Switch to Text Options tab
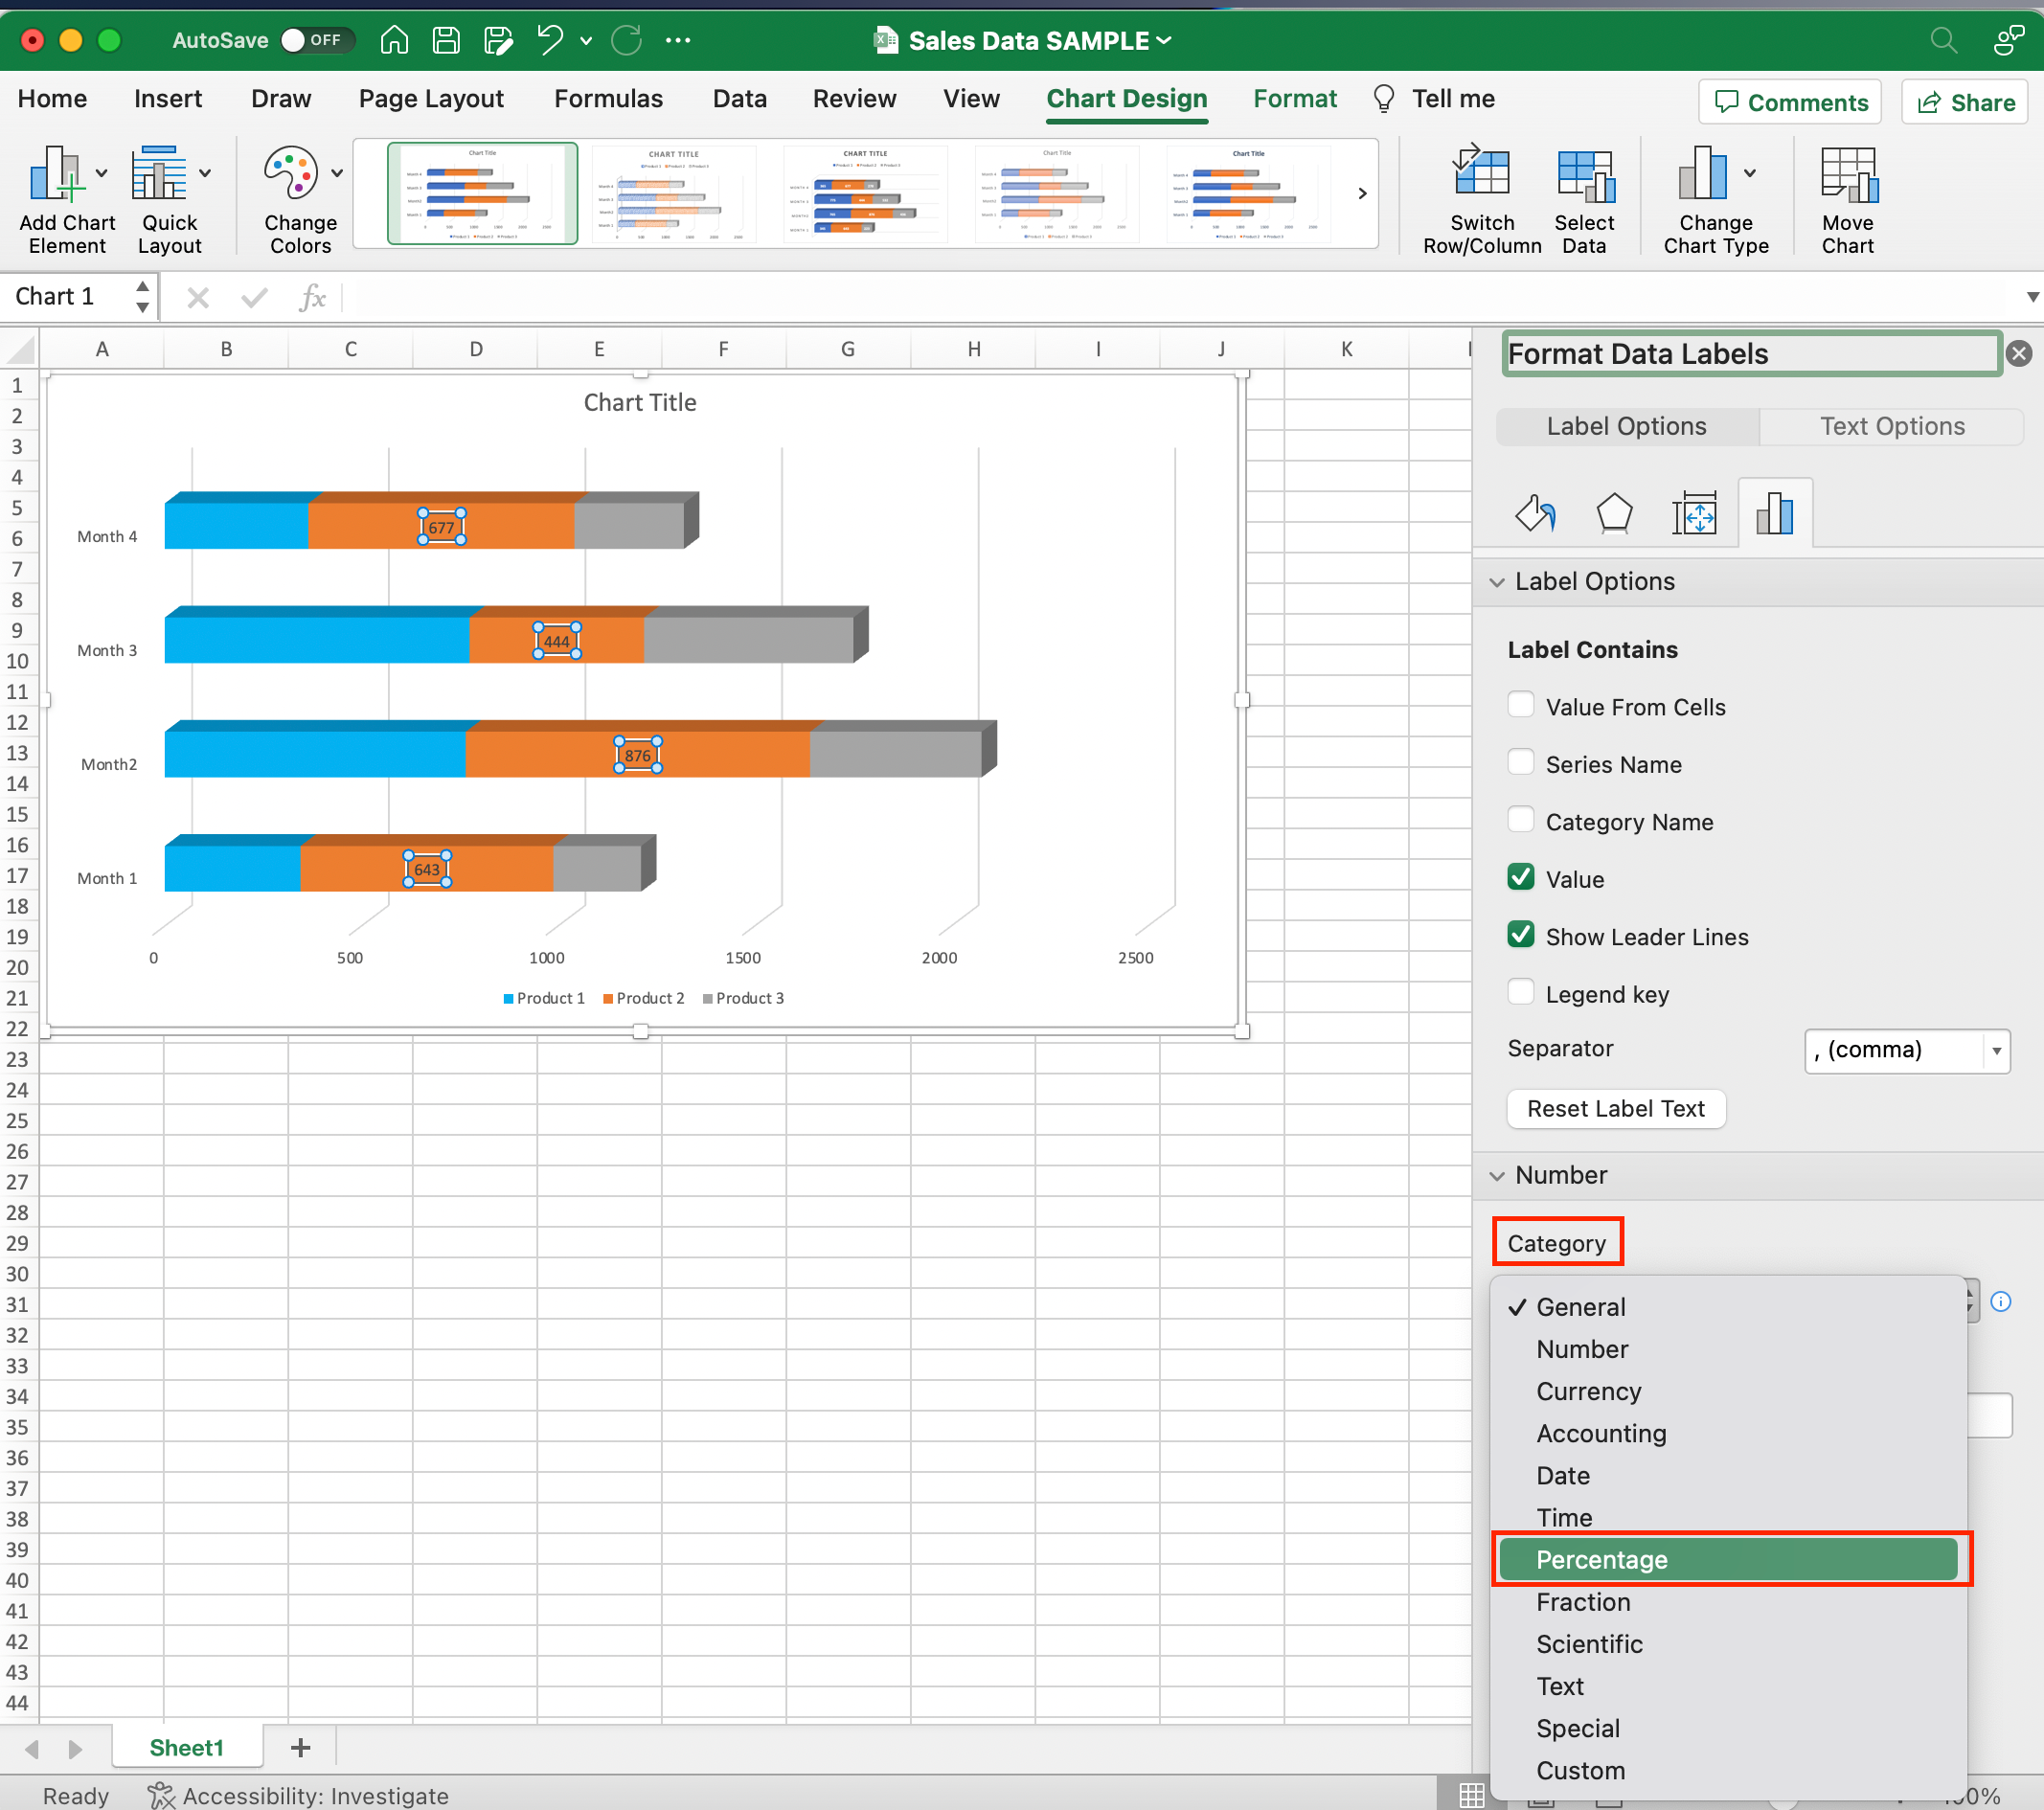This screenshot has height=1810, width=2044. pyautogui.click(x=1892, y=427)
